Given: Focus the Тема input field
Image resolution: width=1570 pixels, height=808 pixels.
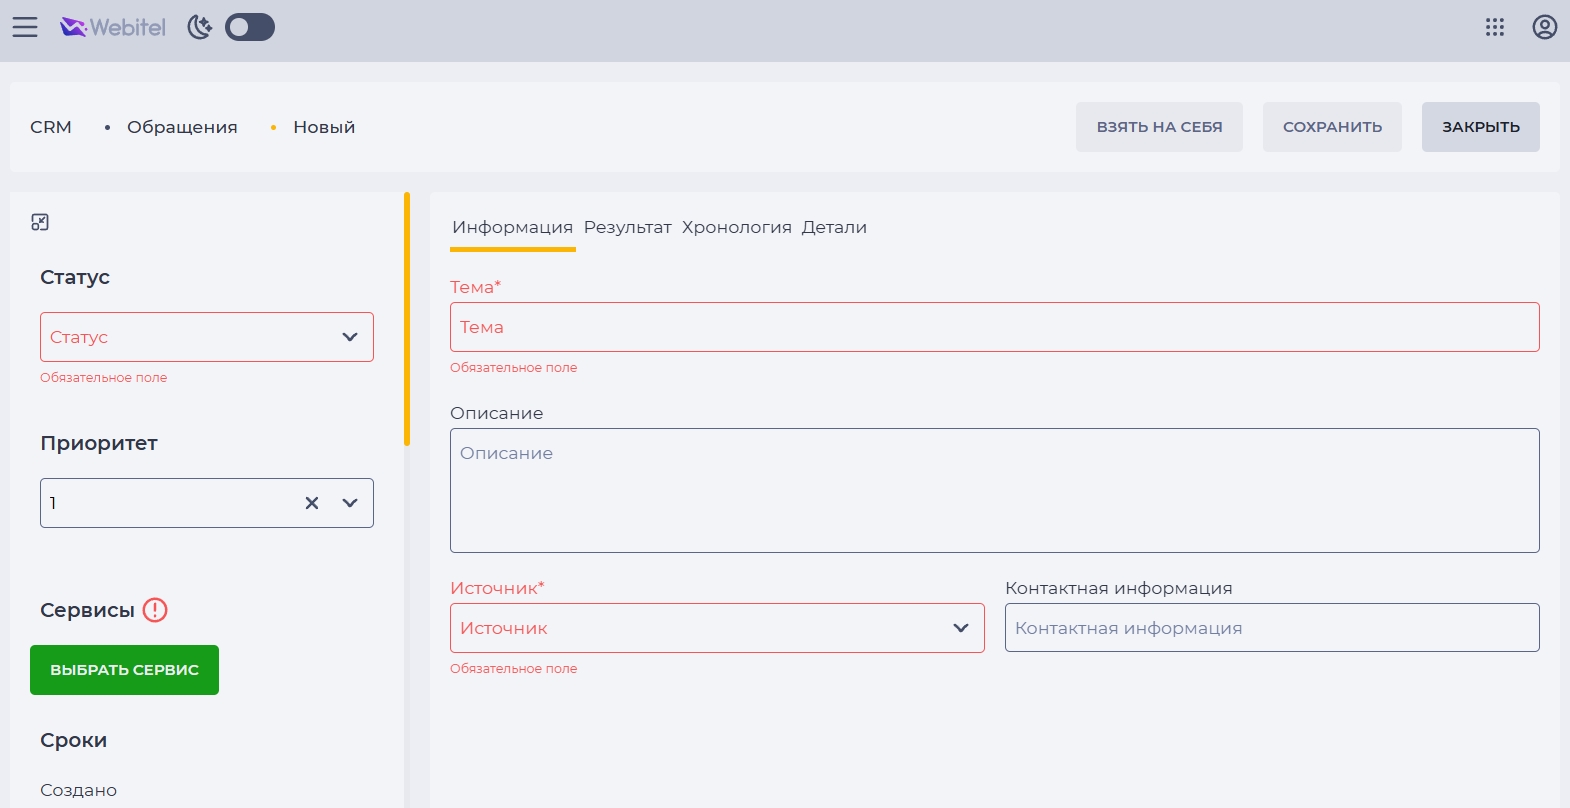Looking at the screenshot, I should 995,327.
